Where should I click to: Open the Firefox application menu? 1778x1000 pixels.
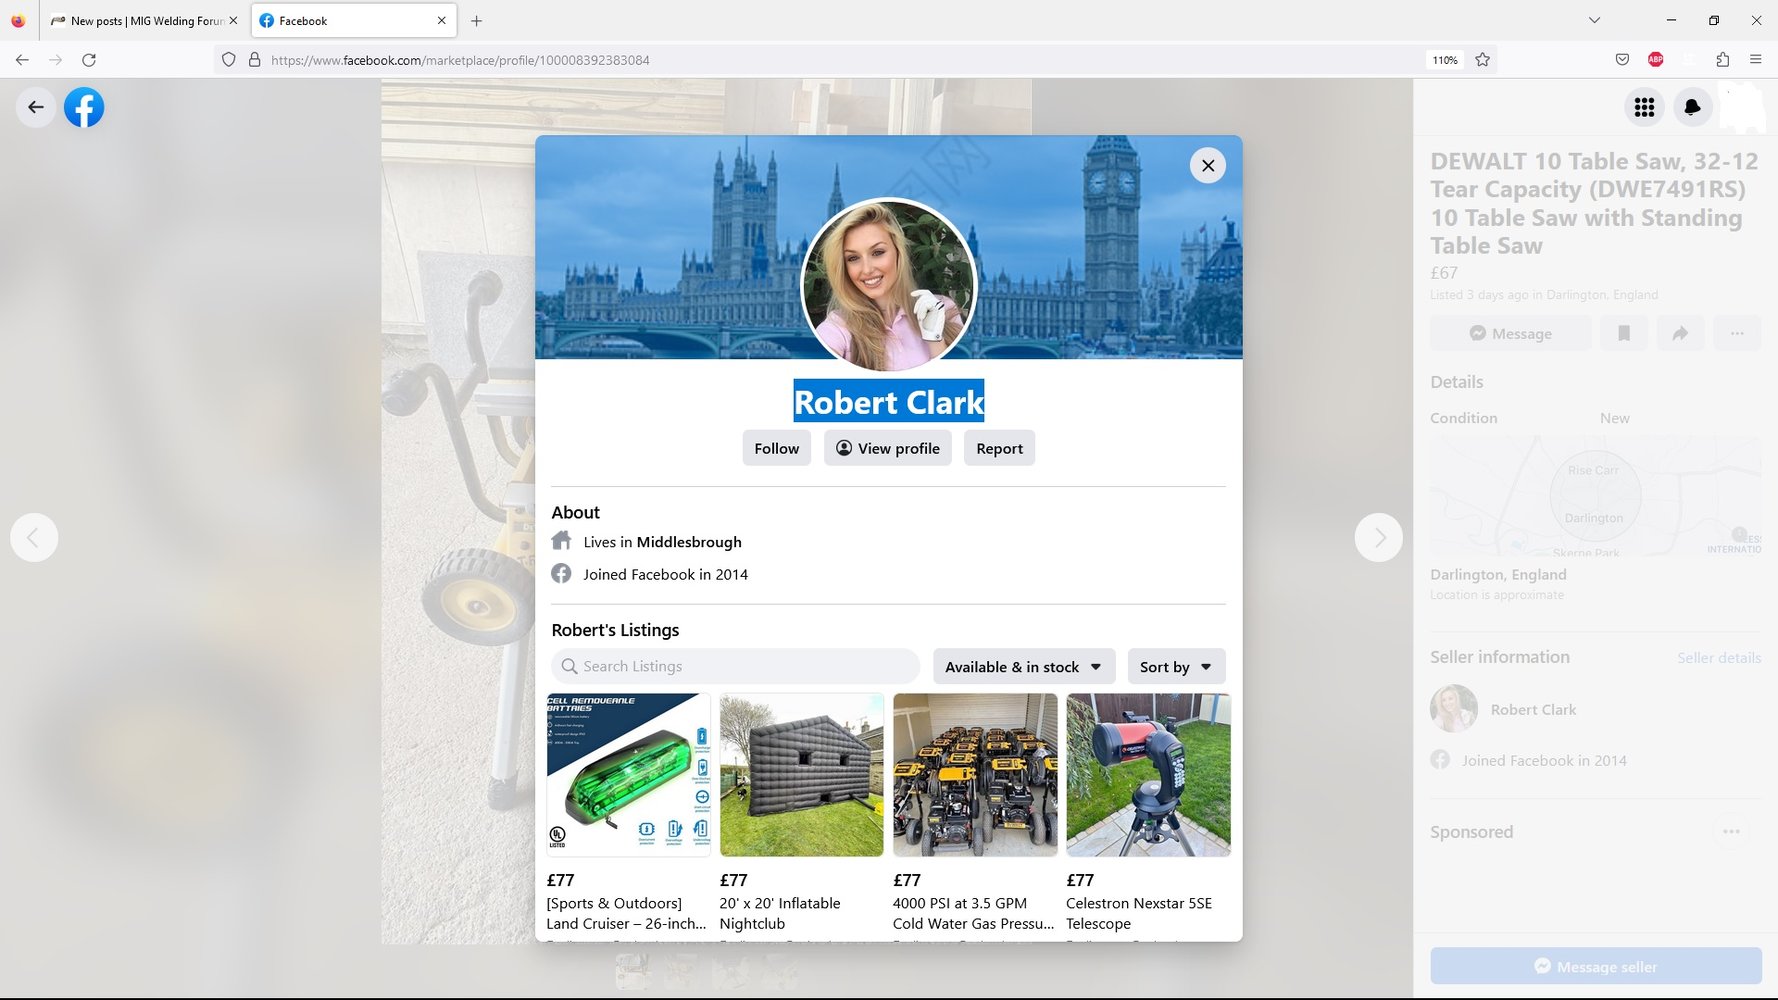point(1755,60)
